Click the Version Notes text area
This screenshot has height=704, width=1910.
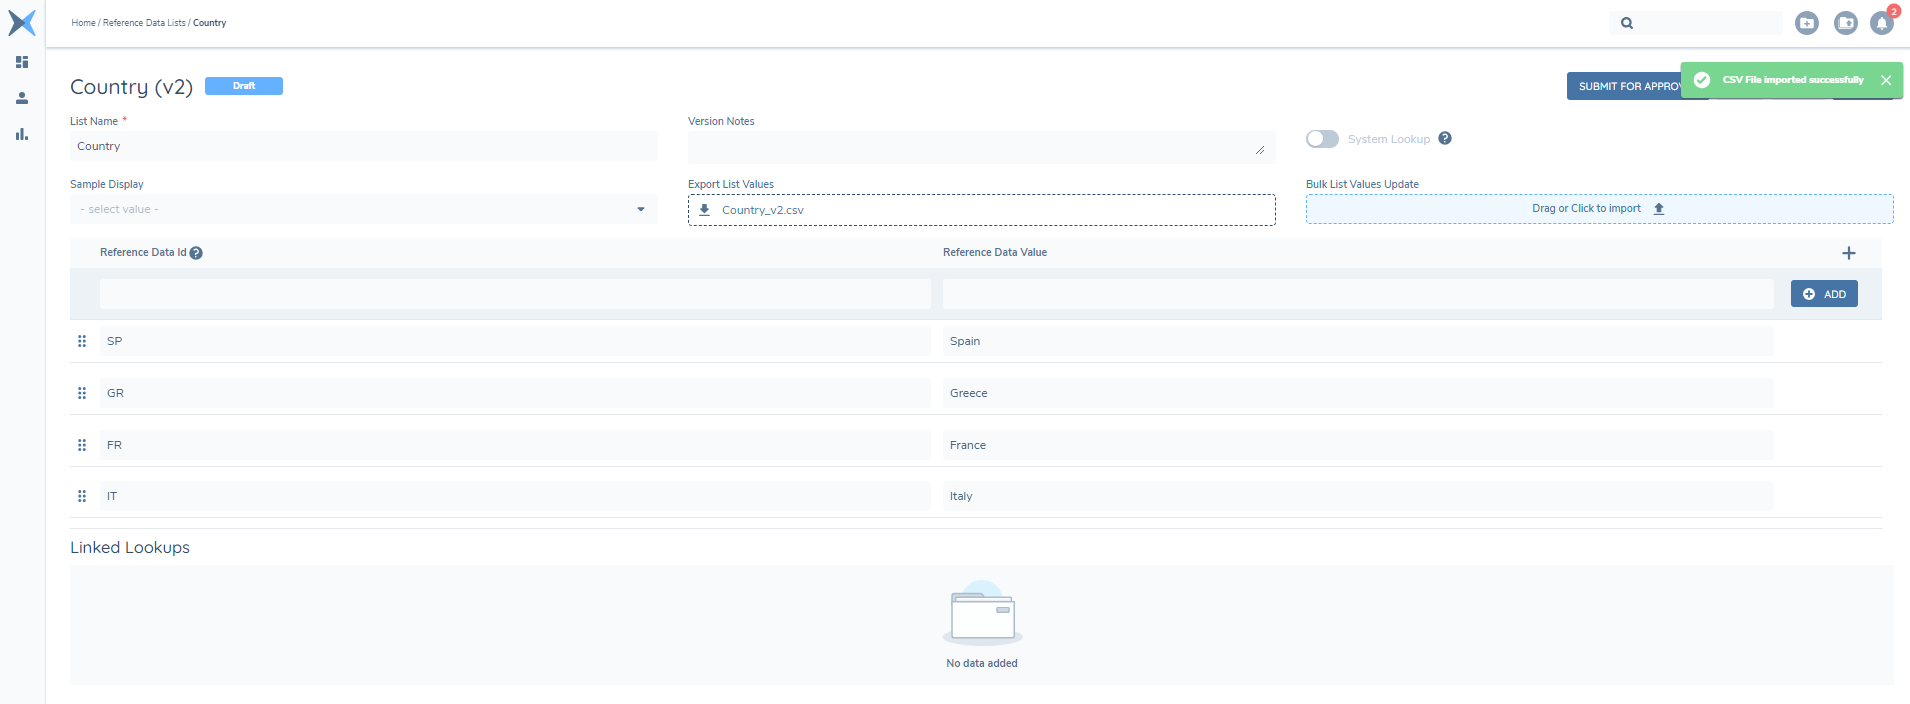tap(982, 147)
